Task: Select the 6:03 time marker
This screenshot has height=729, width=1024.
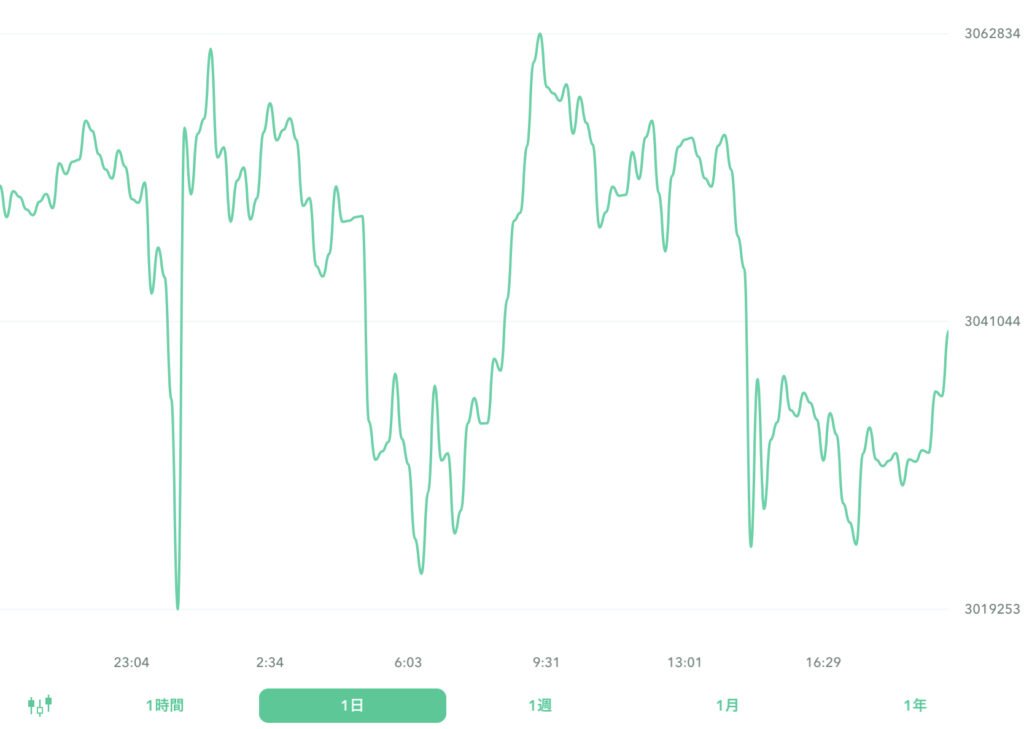Action: point(408,662)
